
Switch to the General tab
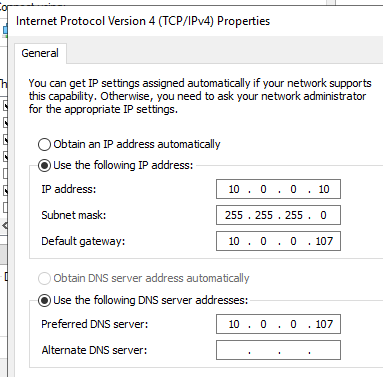(x=40, y=53)
